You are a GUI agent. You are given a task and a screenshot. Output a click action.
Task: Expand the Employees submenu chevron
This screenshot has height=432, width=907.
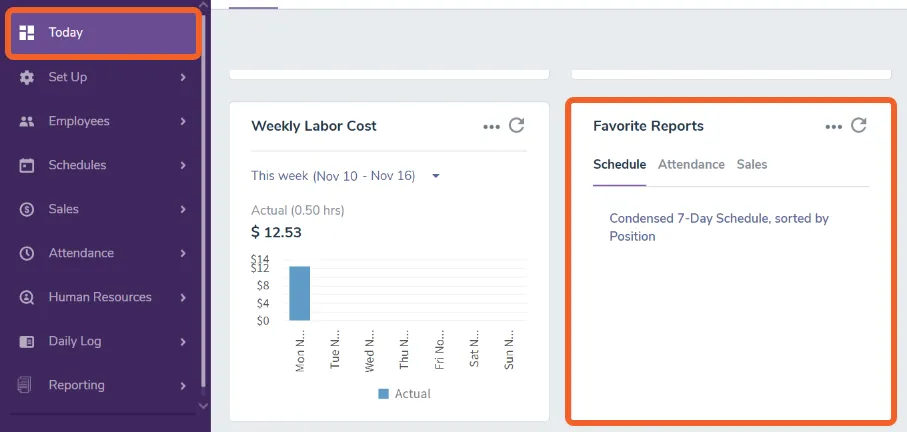pyautogui.click(x=183, y=121)
